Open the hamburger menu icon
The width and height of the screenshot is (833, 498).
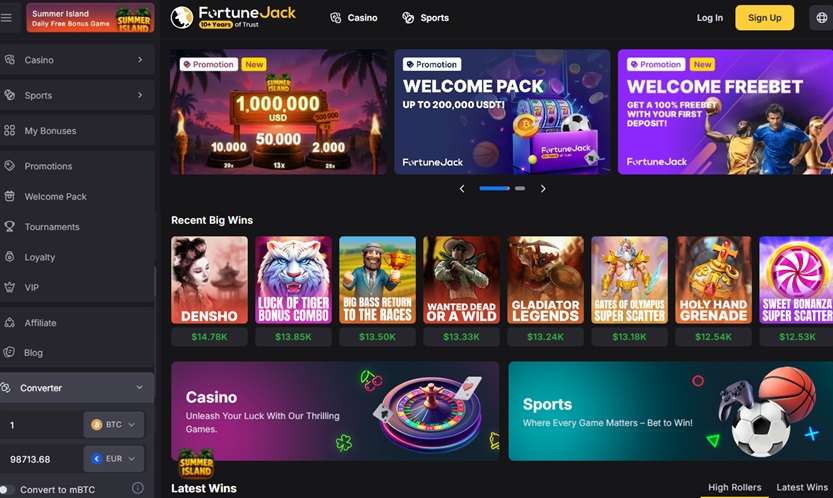point(6,18)
